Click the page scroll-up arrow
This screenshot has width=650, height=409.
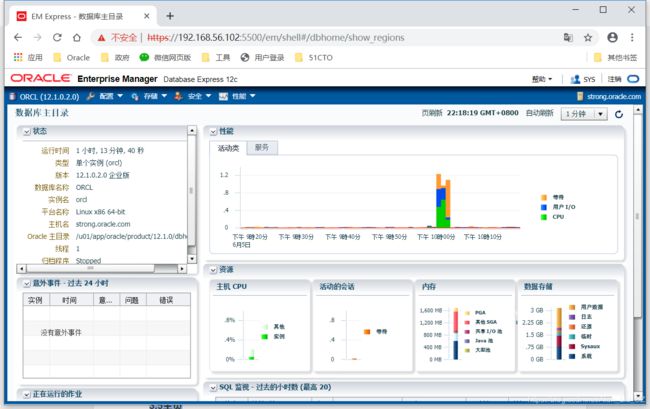(638, 111)
